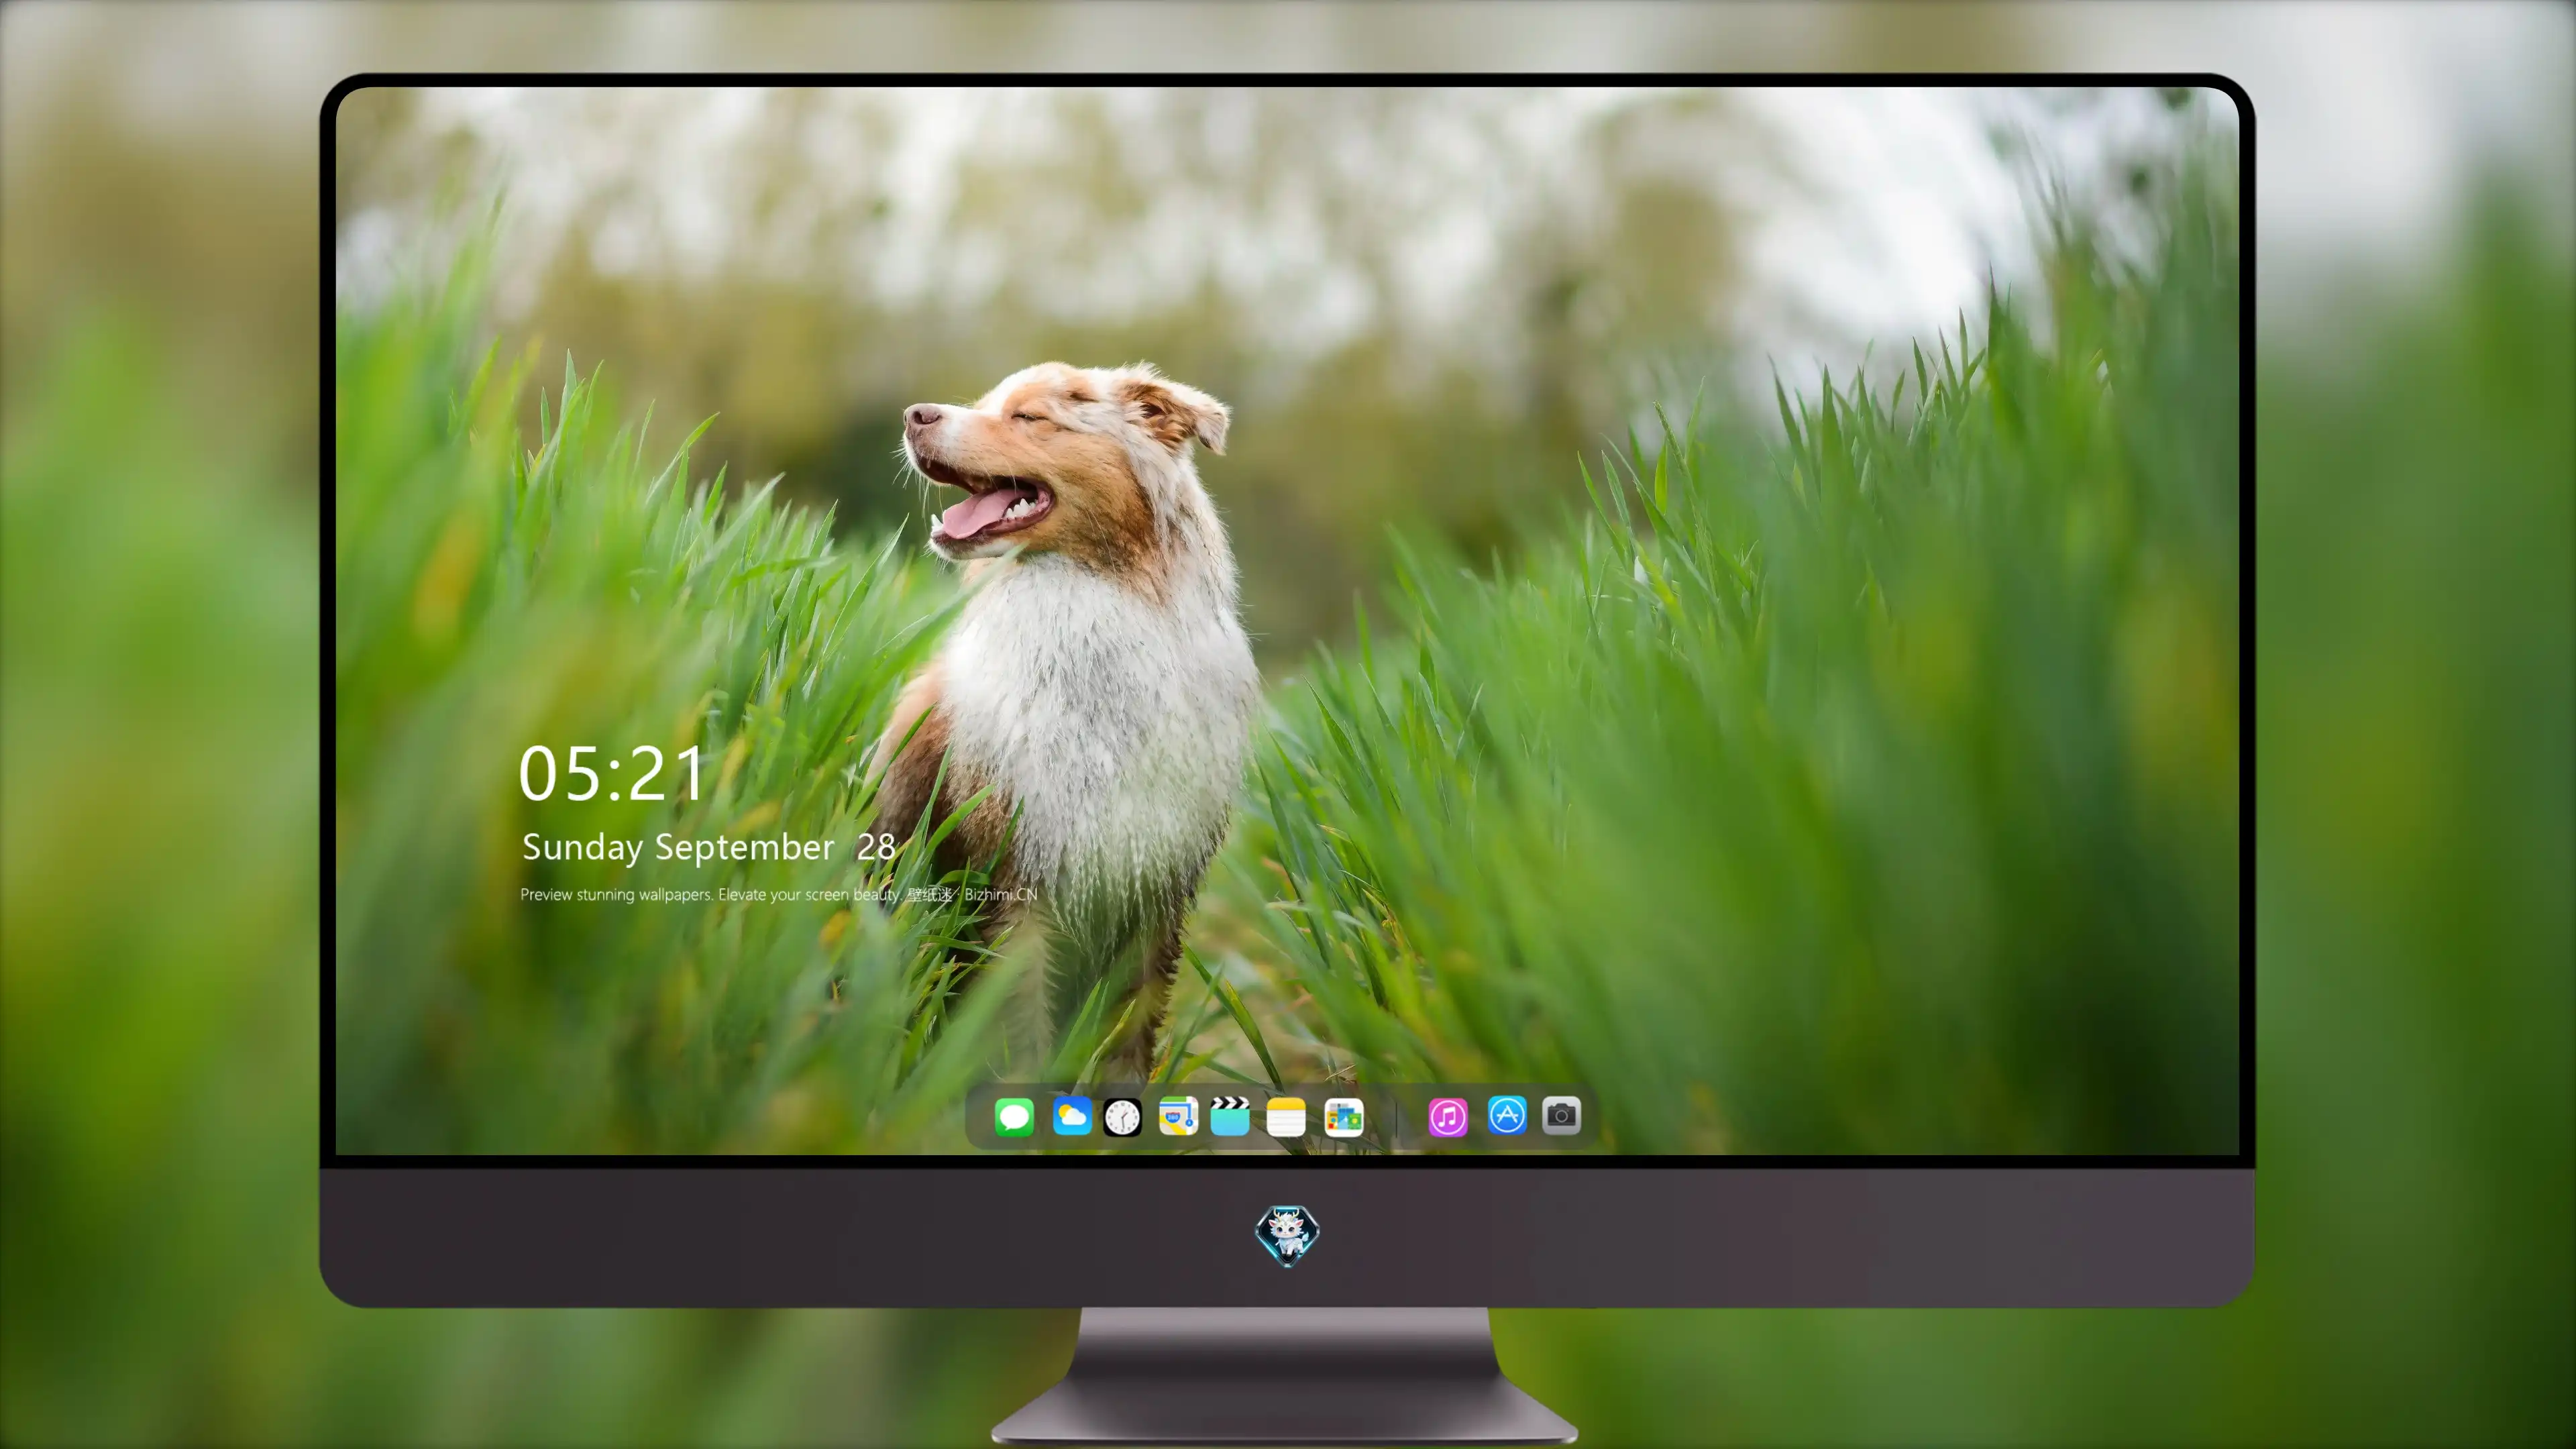Open the yellow Notes app
The image size is (2576, 1449).
pos(1286,1117)
